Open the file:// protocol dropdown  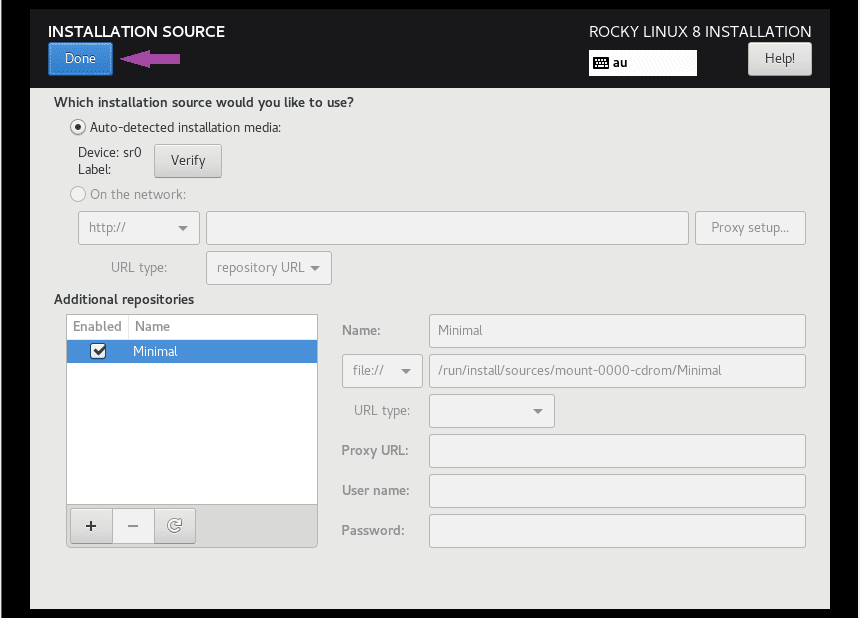click(382, 371)
